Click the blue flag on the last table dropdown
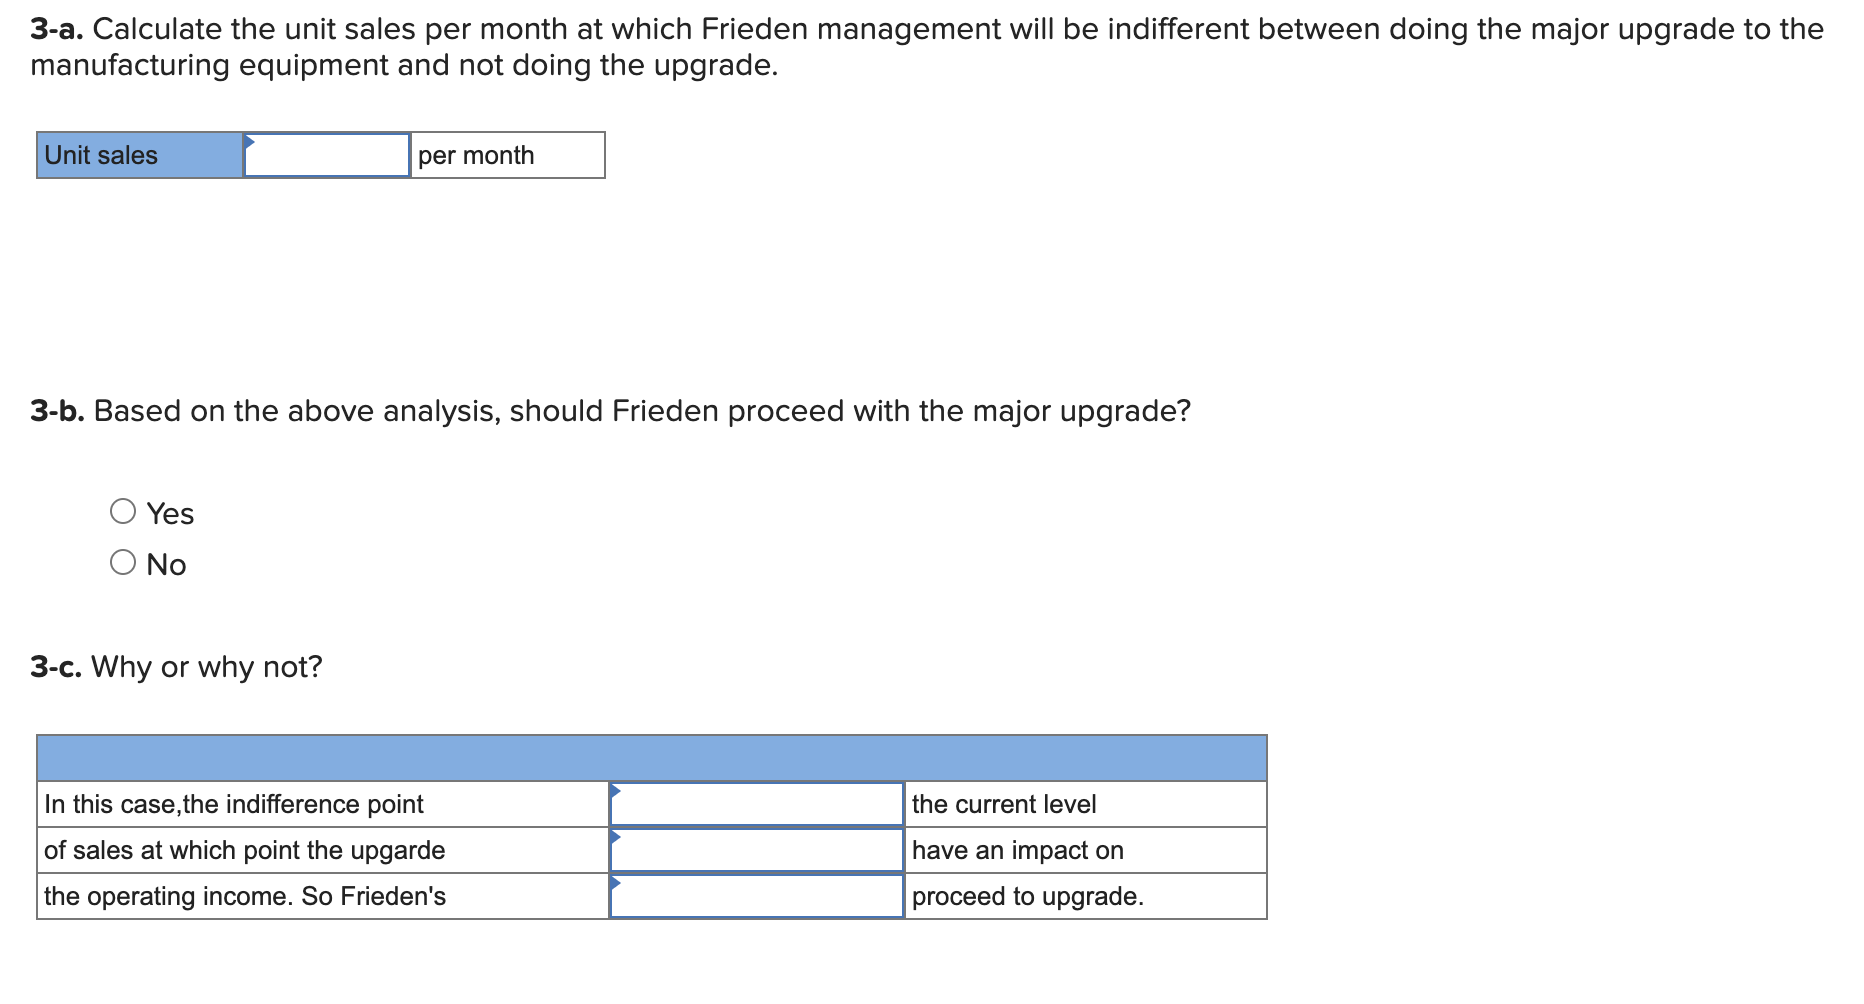The image size is (1864, 1004). pos(617,882)
